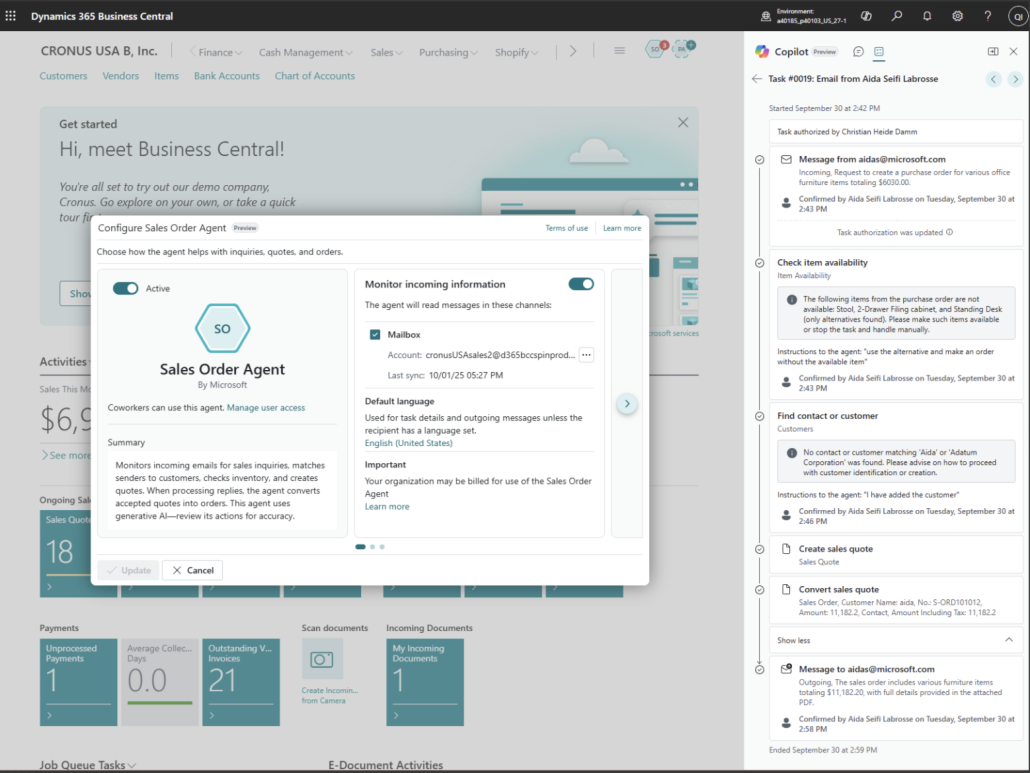Click the outgoing Message to aidas envelope icon

coord(786,669)
